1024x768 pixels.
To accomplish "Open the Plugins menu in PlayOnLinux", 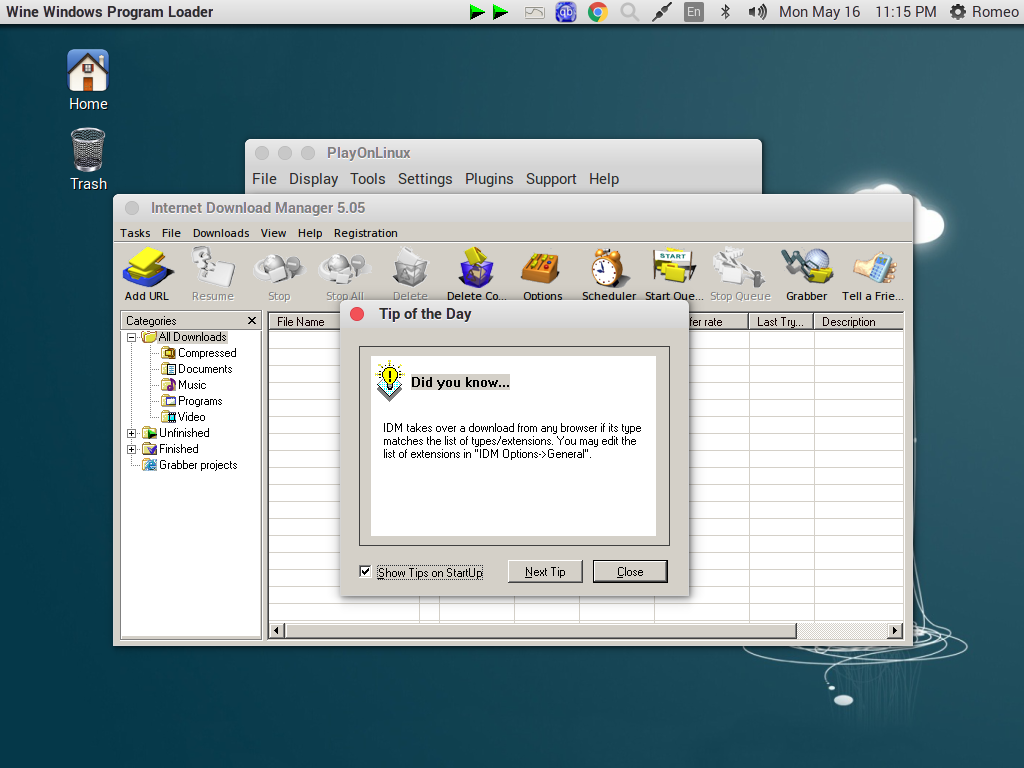I will tap(488, 179).
